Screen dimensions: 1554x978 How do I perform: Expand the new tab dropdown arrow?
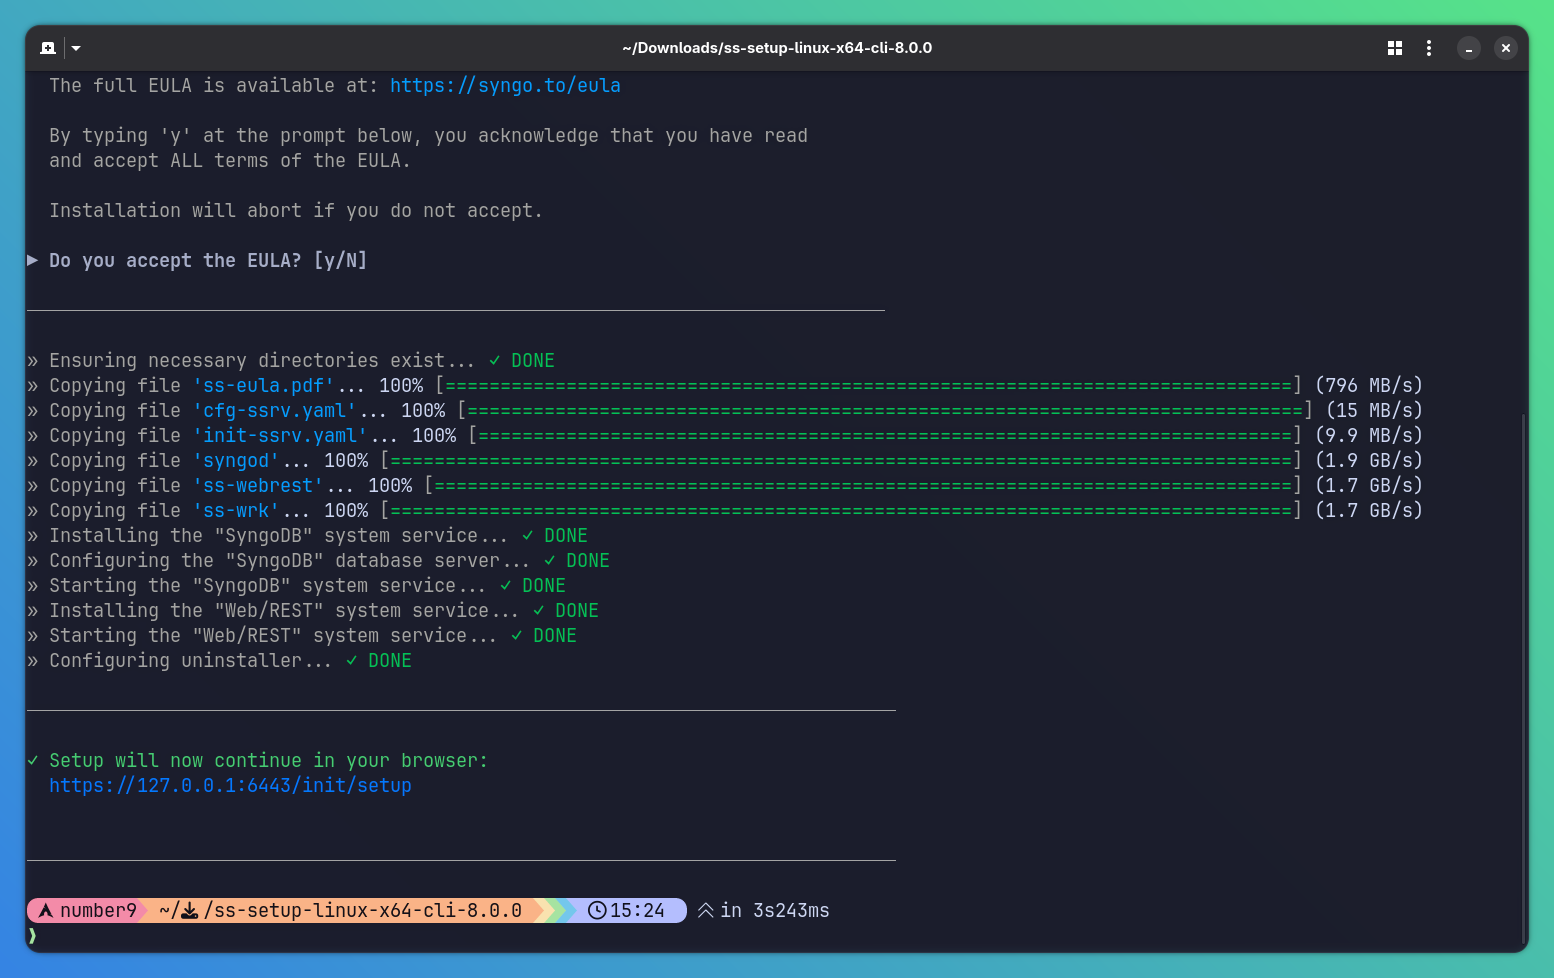tap(76, 48)
